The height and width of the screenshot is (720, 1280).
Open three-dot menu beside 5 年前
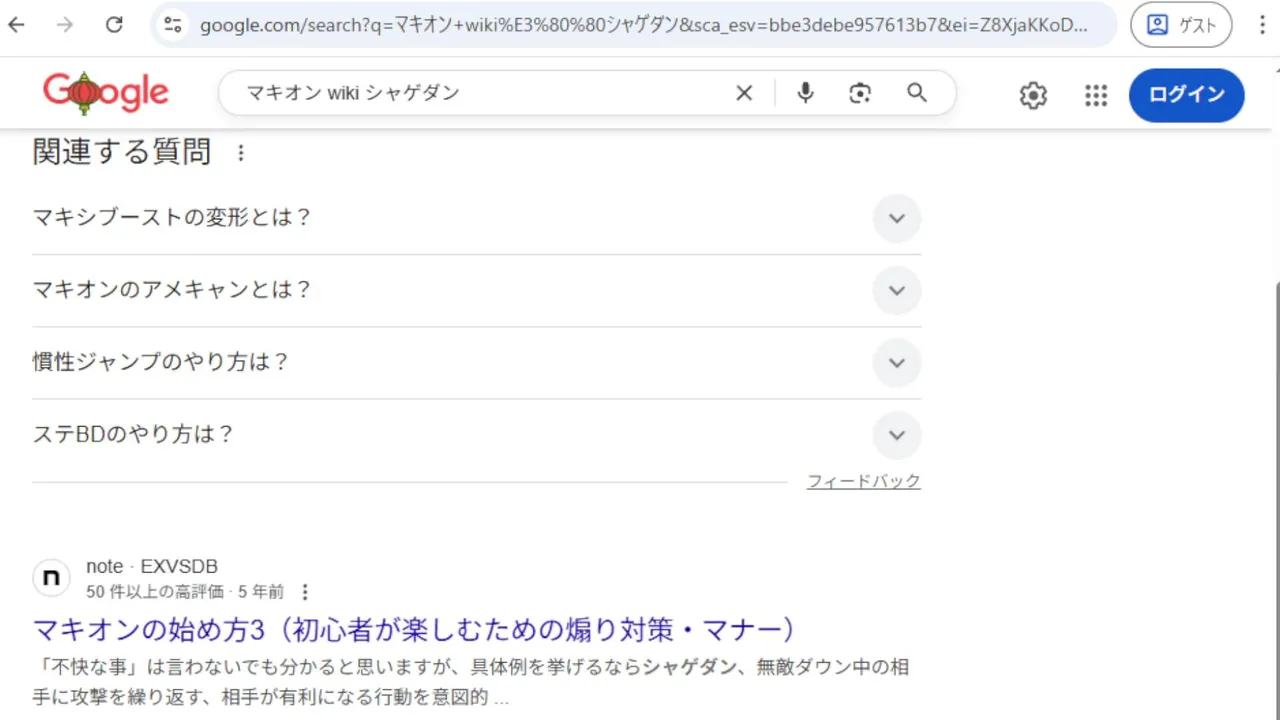point(306,591)
